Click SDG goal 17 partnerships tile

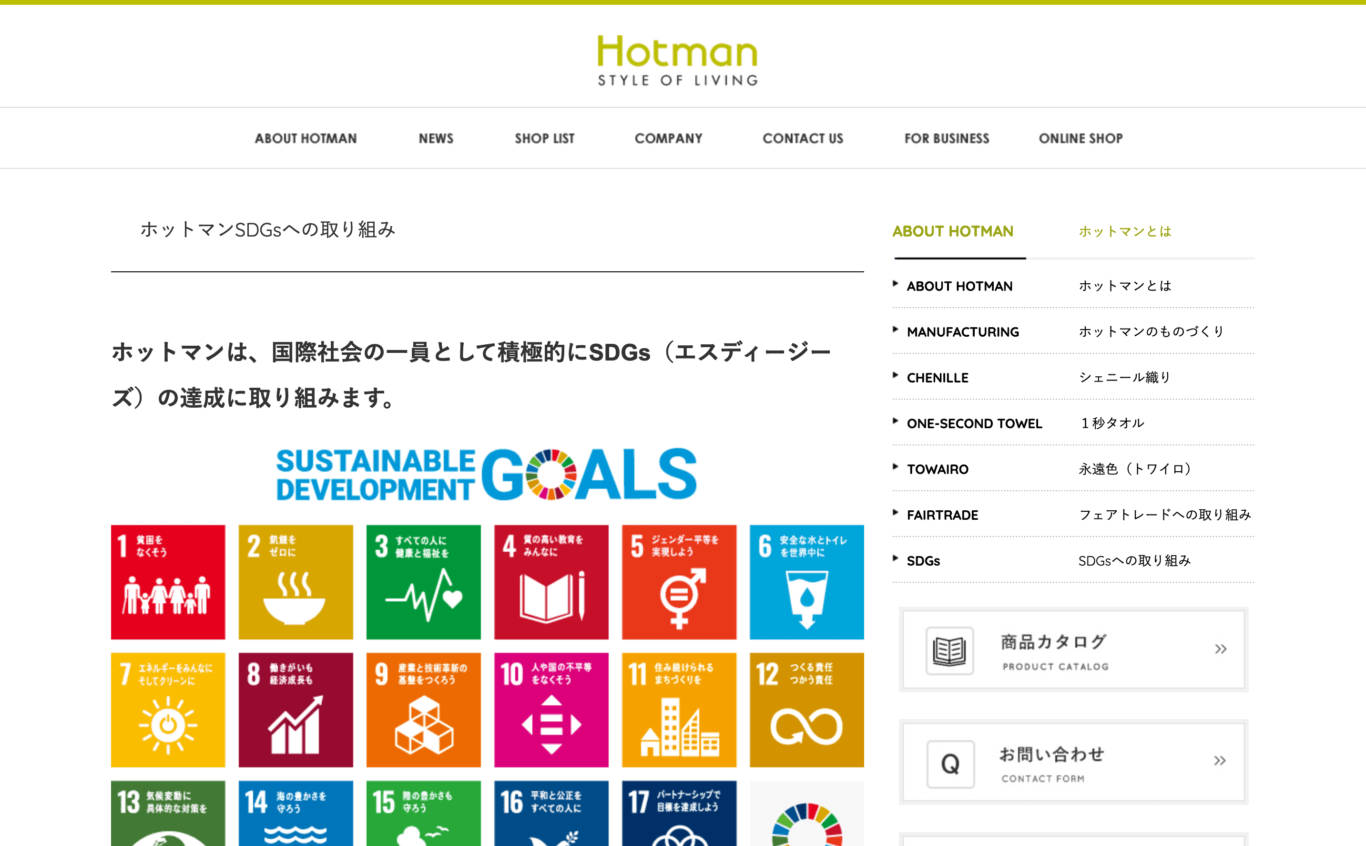coord(679,813)
